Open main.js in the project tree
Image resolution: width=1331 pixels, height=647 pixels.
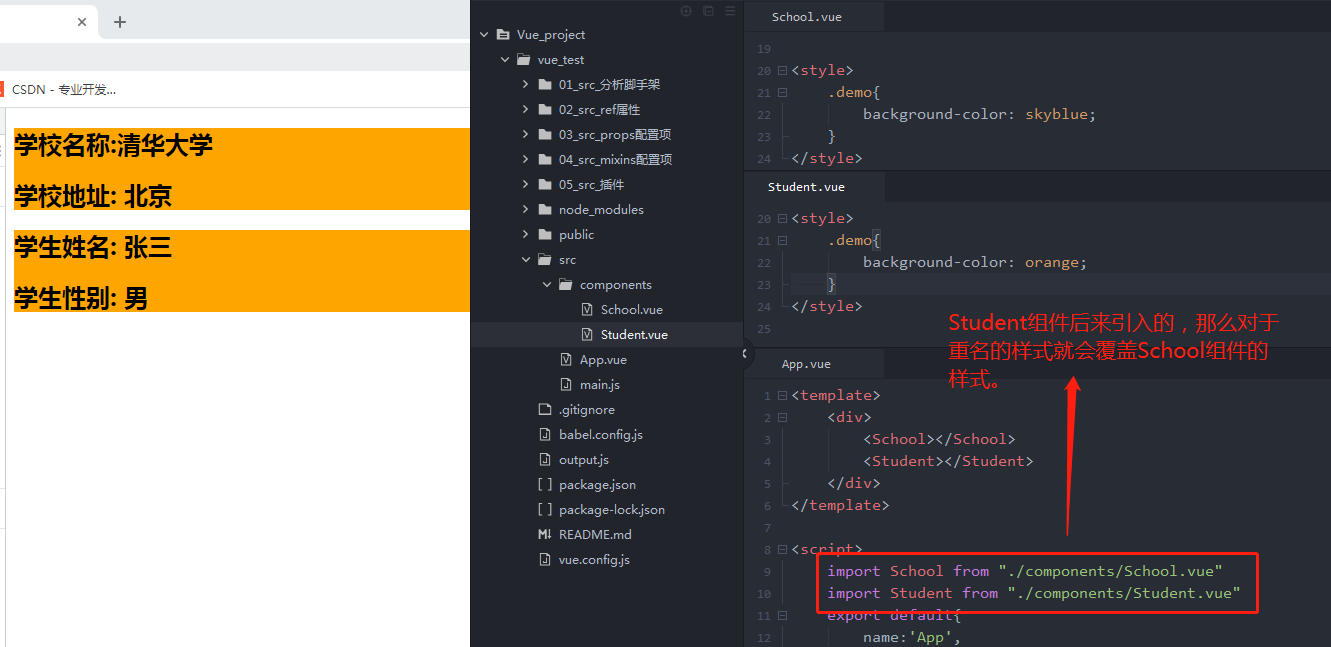[x=599, y=385]
